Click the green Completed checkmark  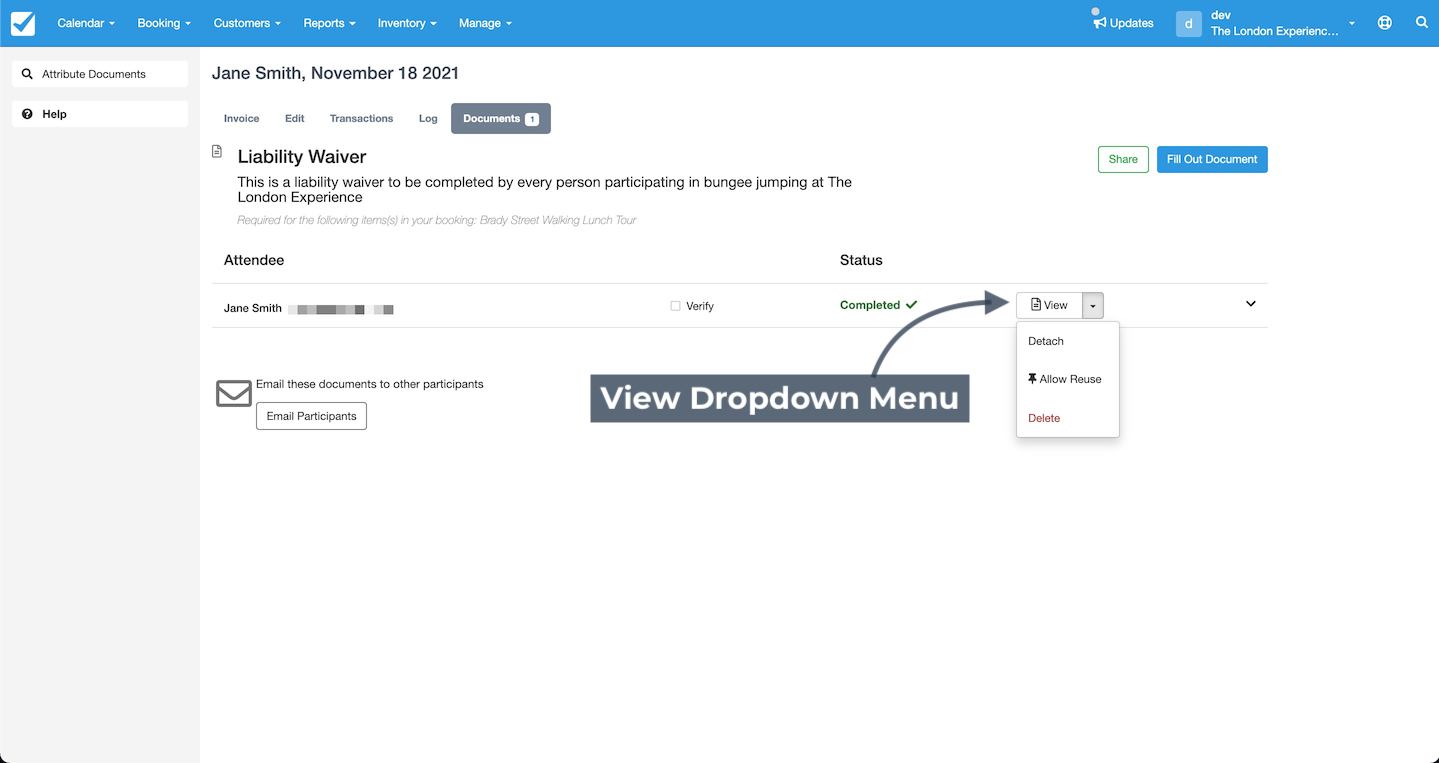911,305
